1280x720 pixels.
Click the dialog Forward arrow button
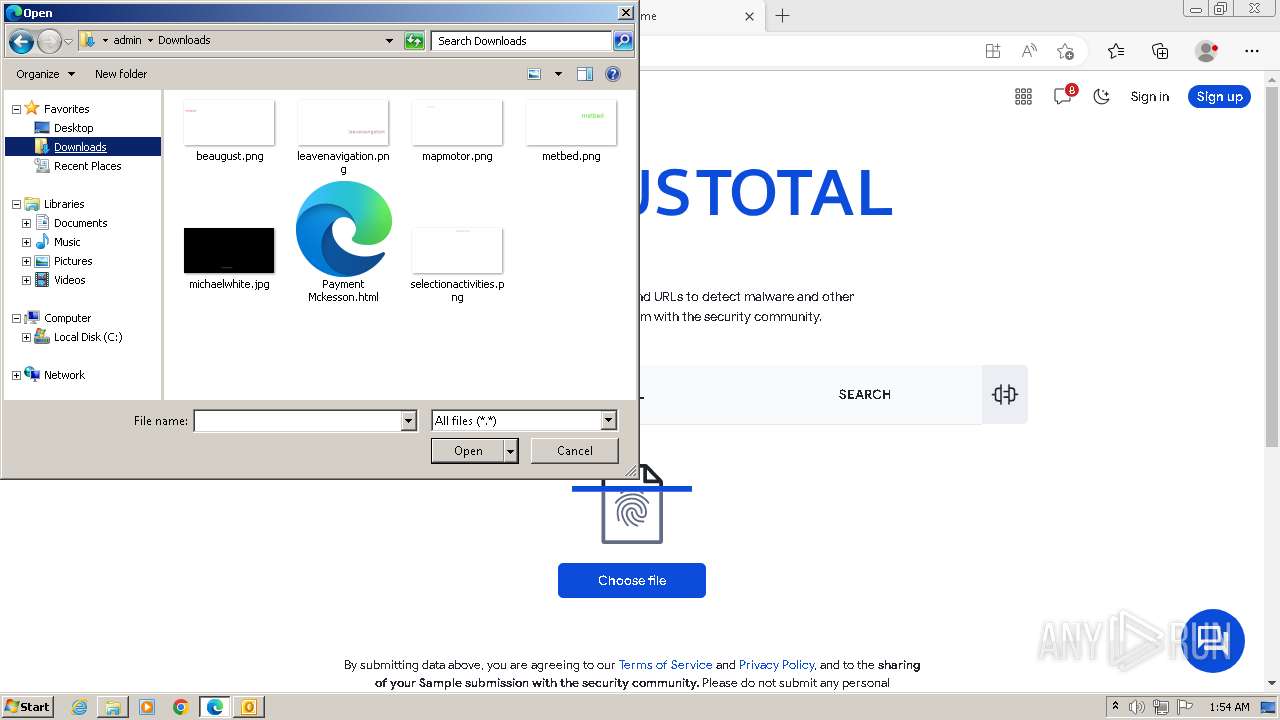49,41
